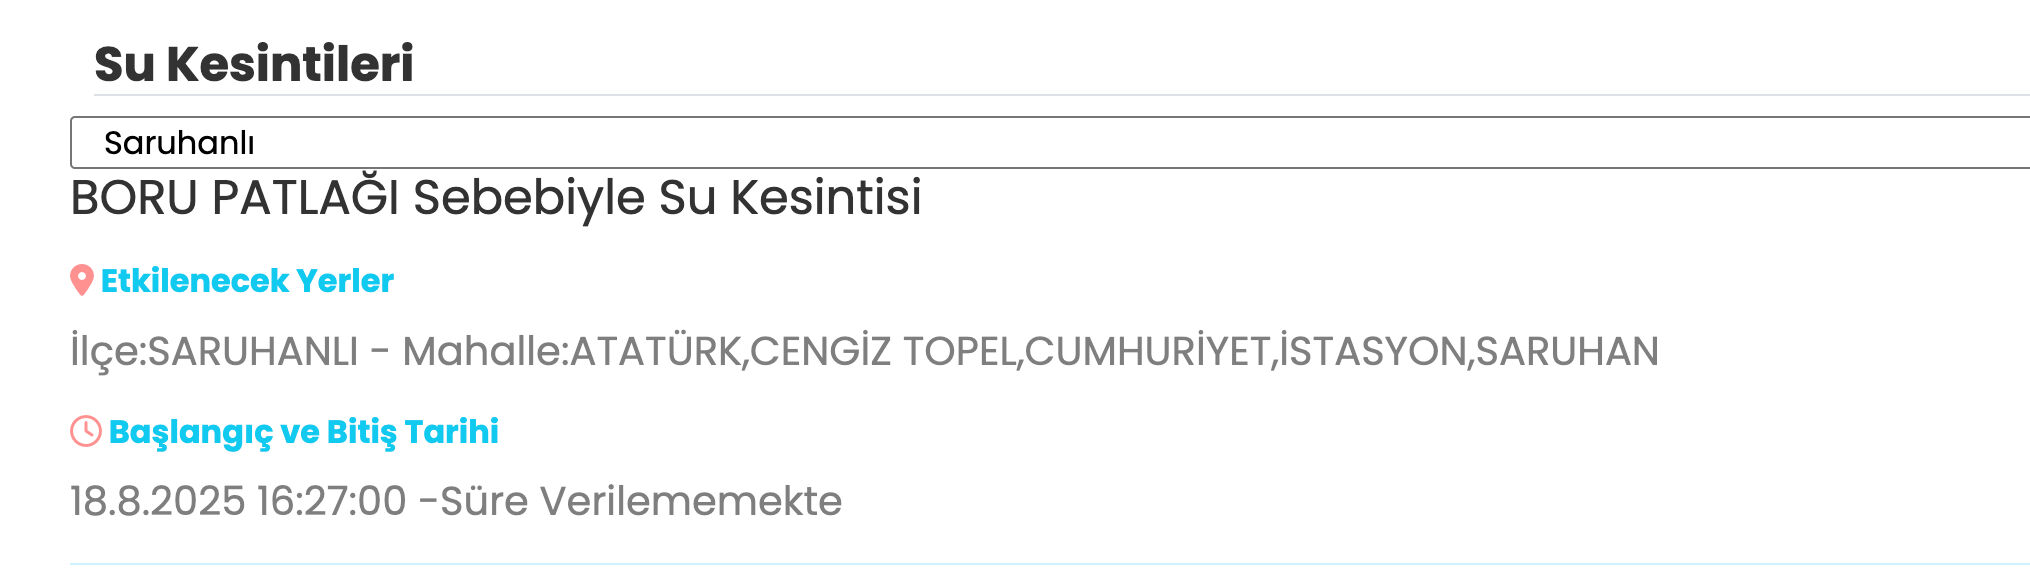Click SARUHAN, the last neighborhood listed
Viewport: 2030px width, 568px height.
pyautogui.click(x=1567, y=352)
